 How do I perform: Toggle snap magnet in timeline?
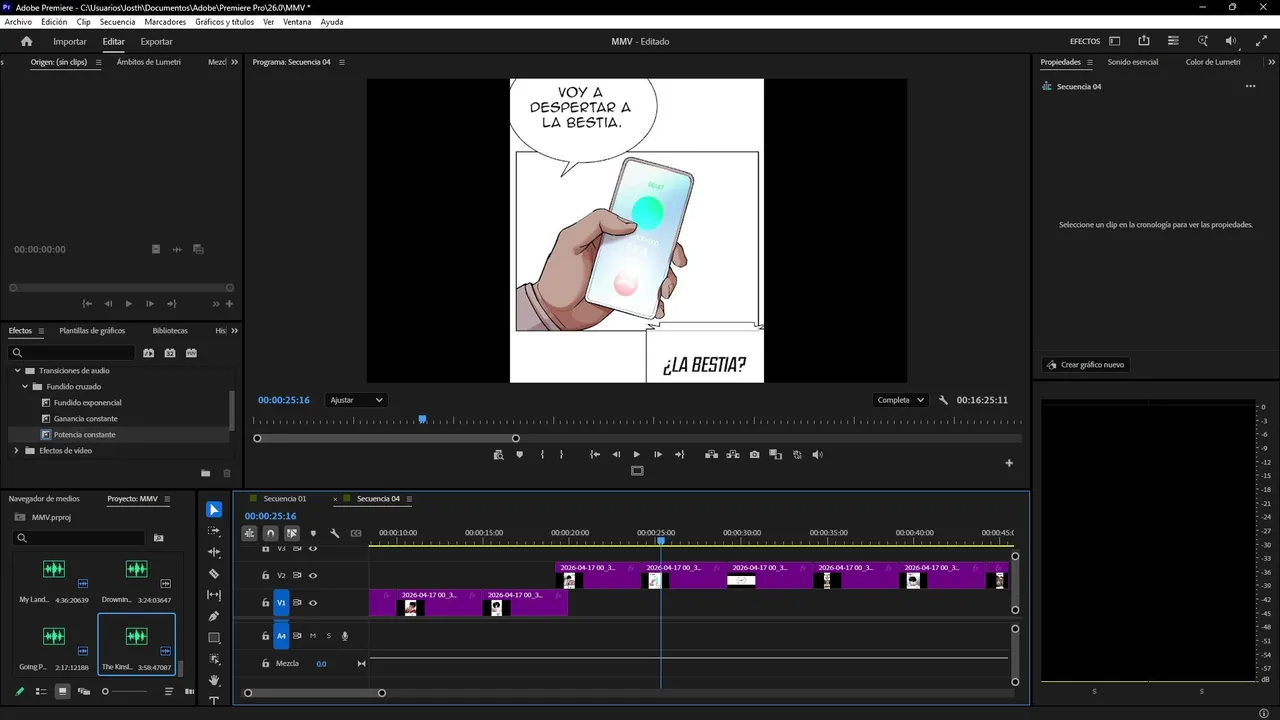point(270,534)
